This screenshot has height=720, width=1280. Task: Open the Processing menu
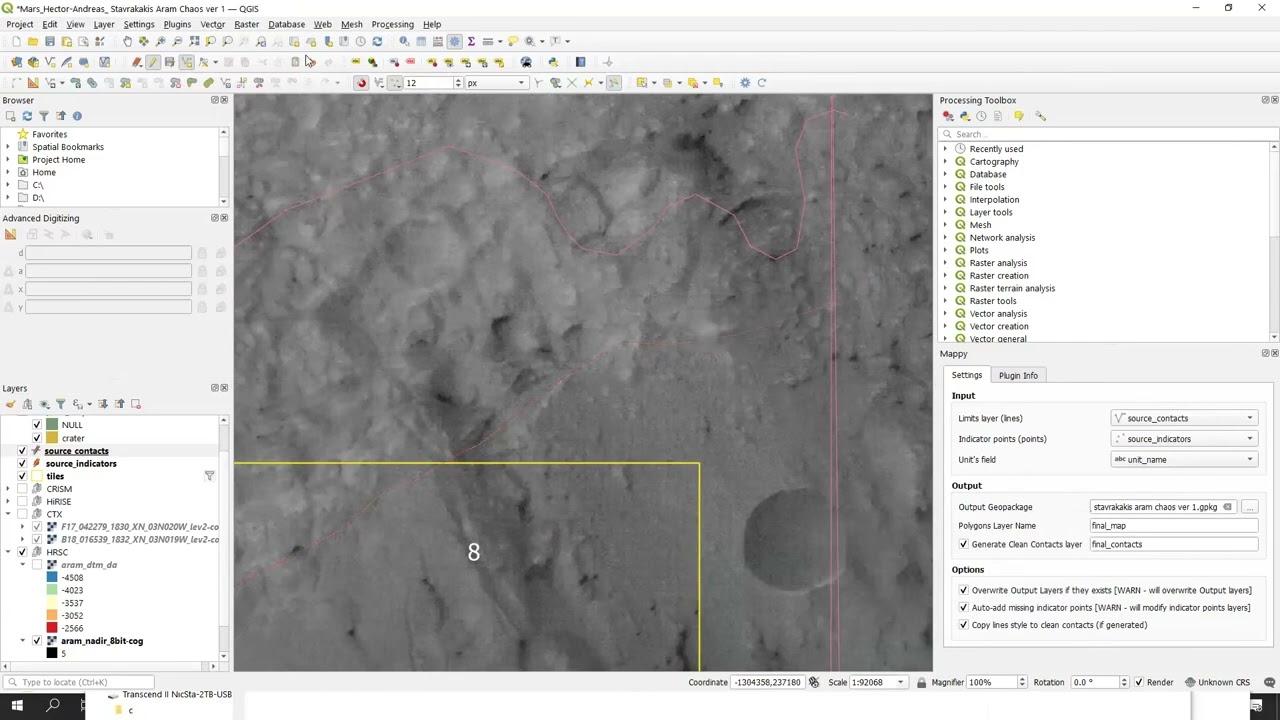point(392,24)
